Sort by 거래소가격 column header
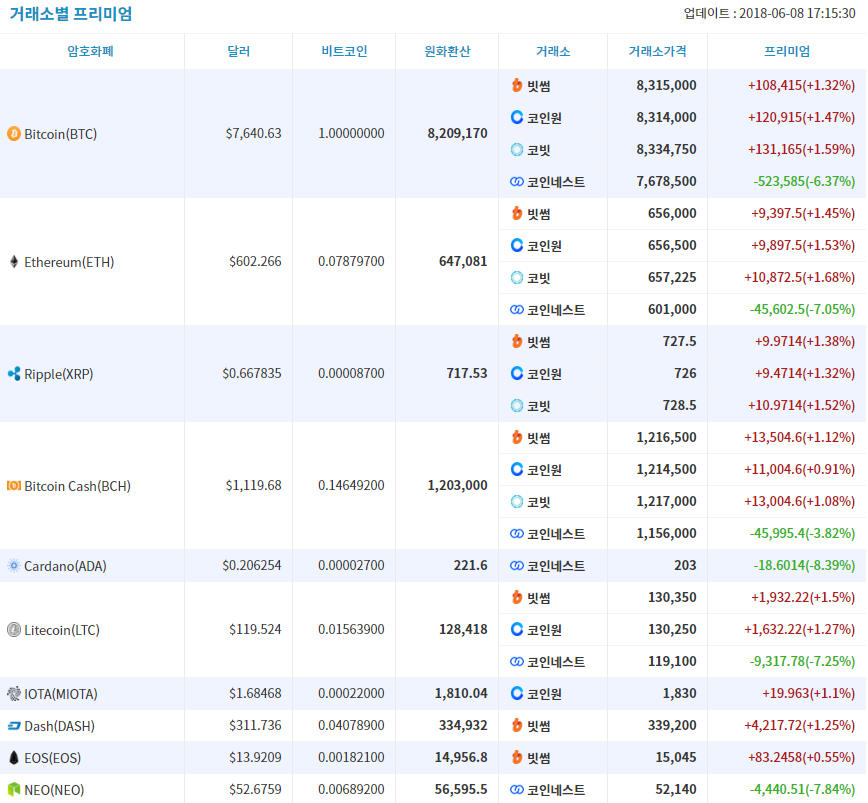Image resolution: width=868 pixels, height=803 pixels. (x=658, y=51)
